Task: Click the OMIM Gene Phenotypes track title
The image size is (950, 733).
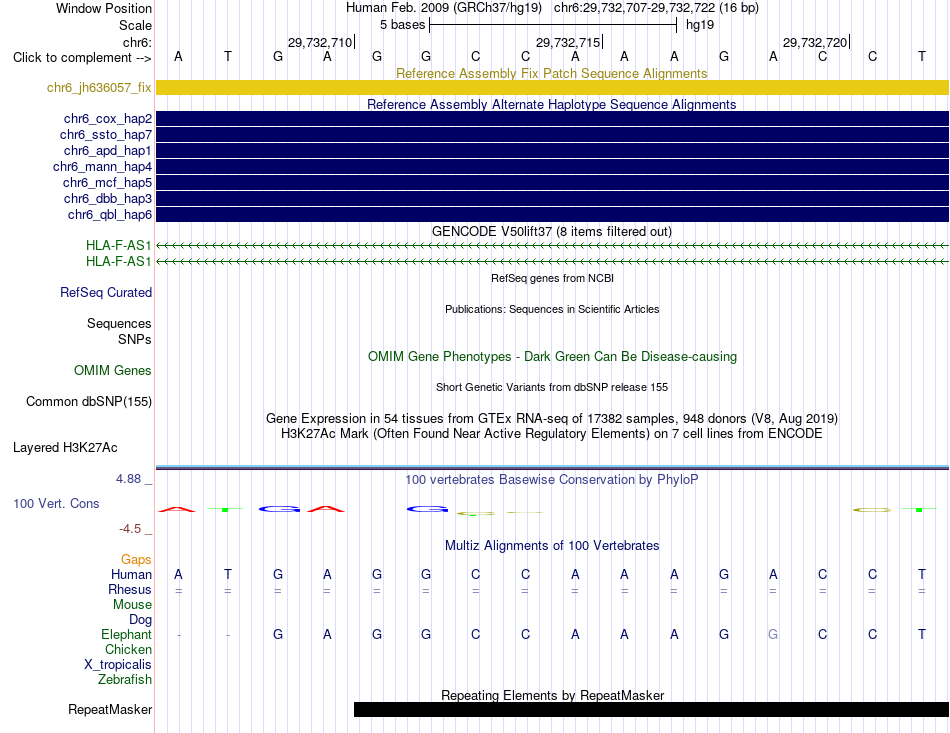Action: click(x=552, y=356)
